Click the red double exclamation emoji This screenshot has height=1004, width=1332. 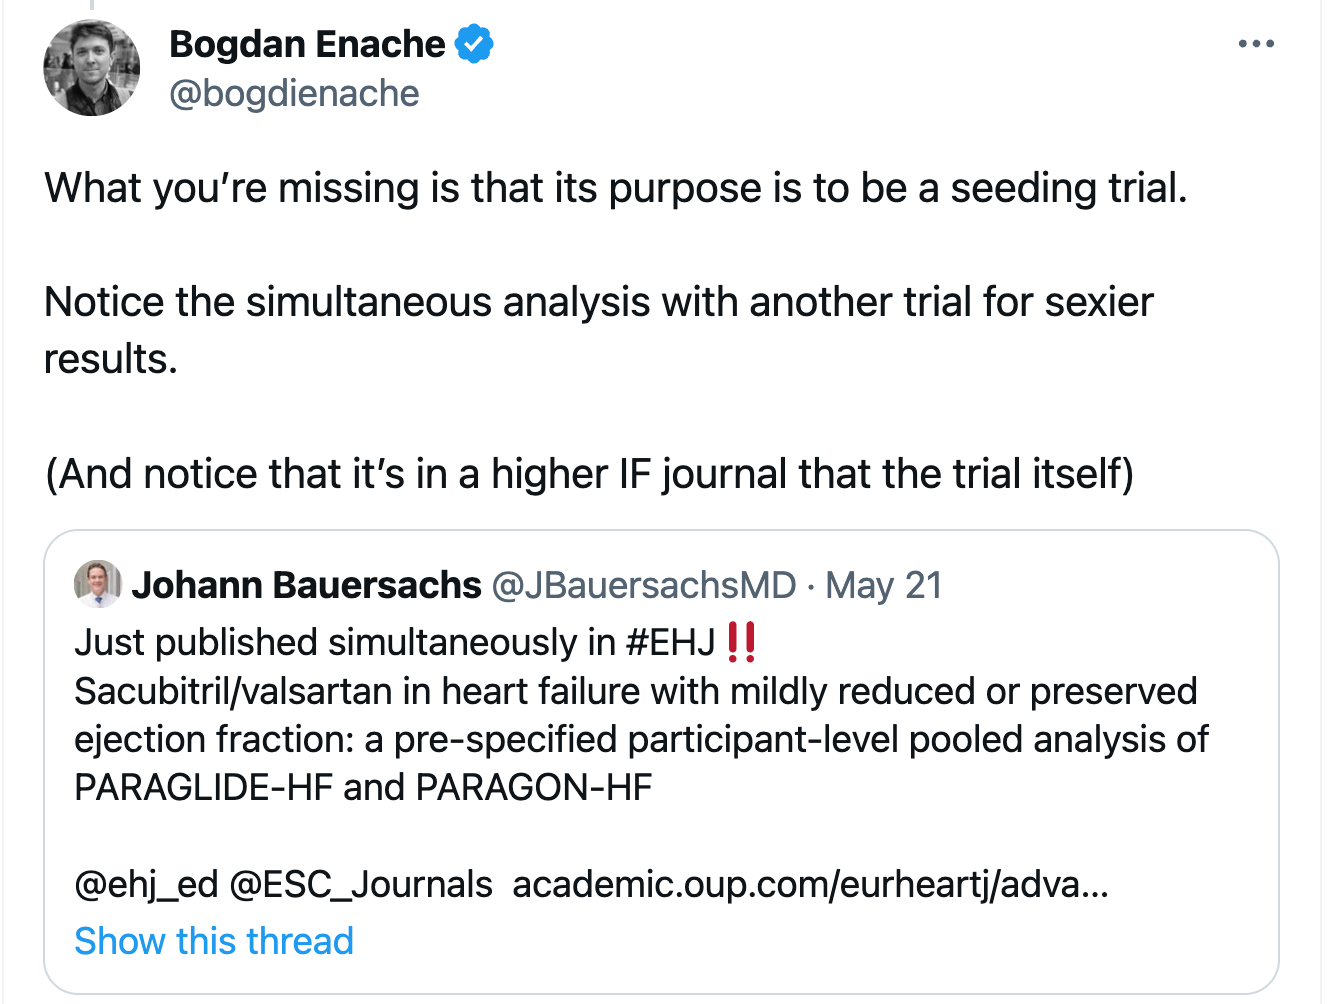741,642
